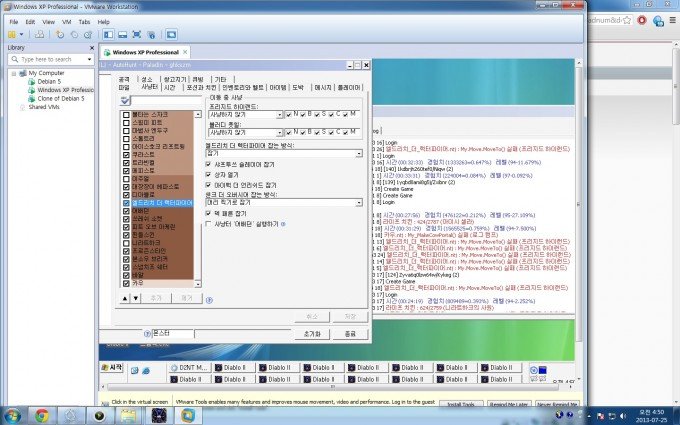
Task: Select Debian 5 in the Library tree
Action: coord(49,82)
